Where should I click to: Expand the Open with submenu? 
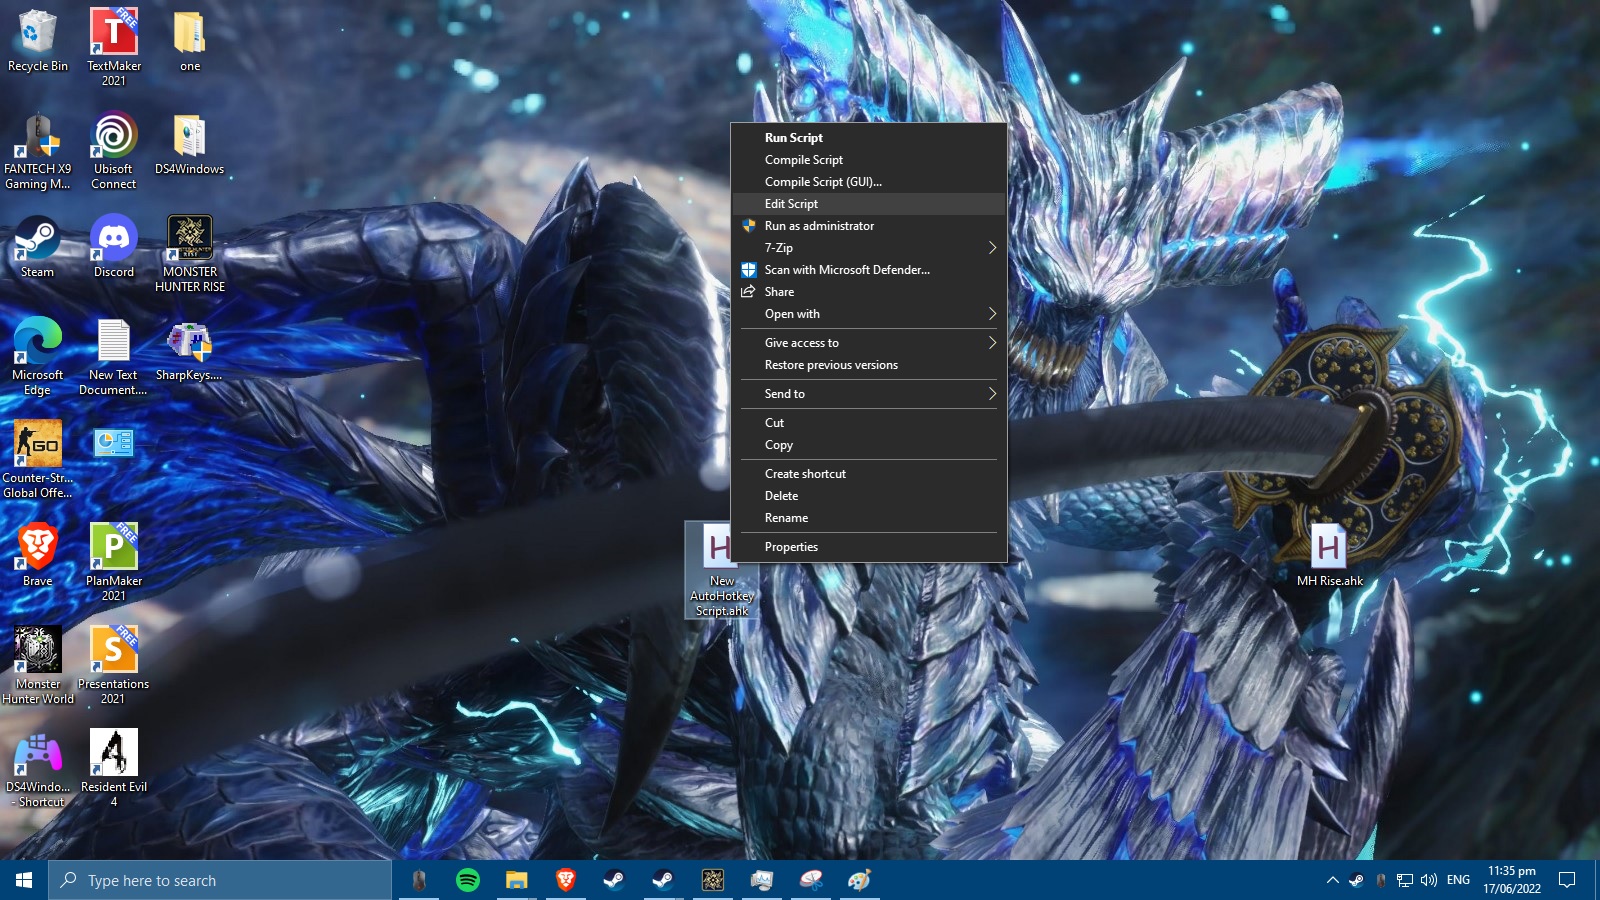tap(869, 314)
